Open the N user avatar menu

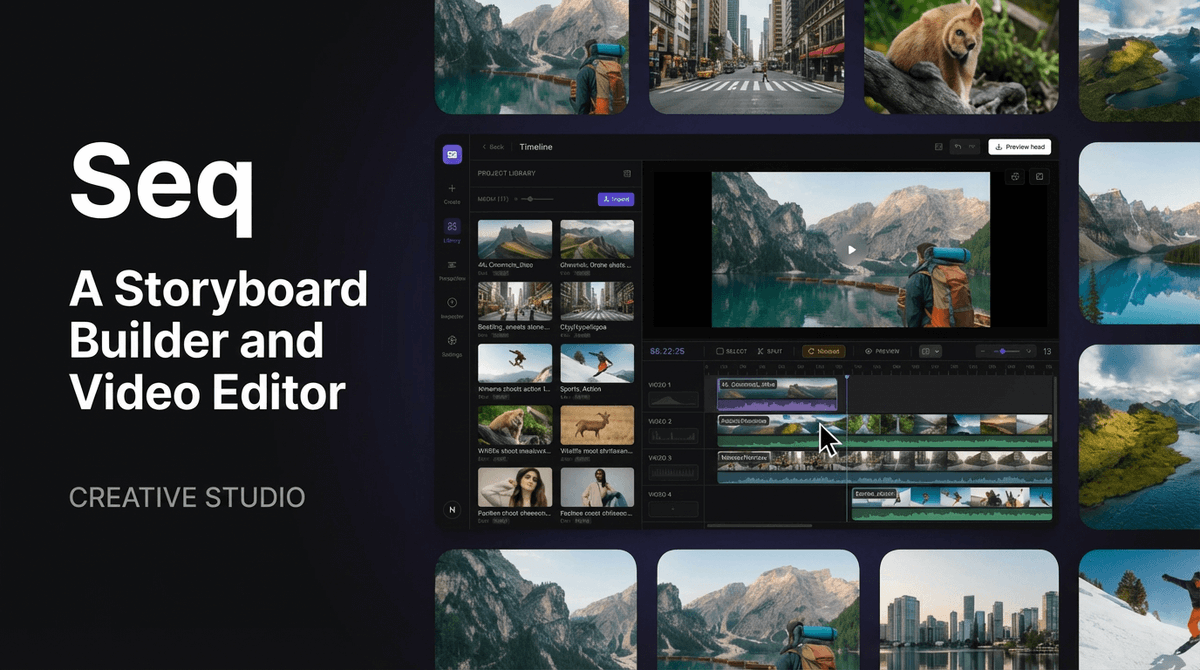452,509
